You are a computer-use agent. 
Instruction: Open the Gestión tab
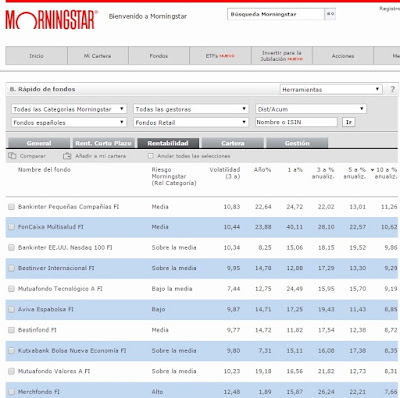[297, 143]
